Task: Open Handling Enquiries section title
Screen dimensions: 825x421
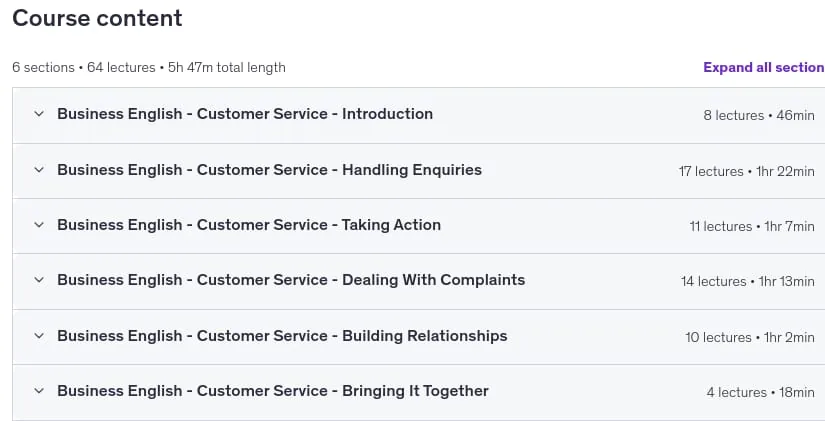Action: [269, 170]
